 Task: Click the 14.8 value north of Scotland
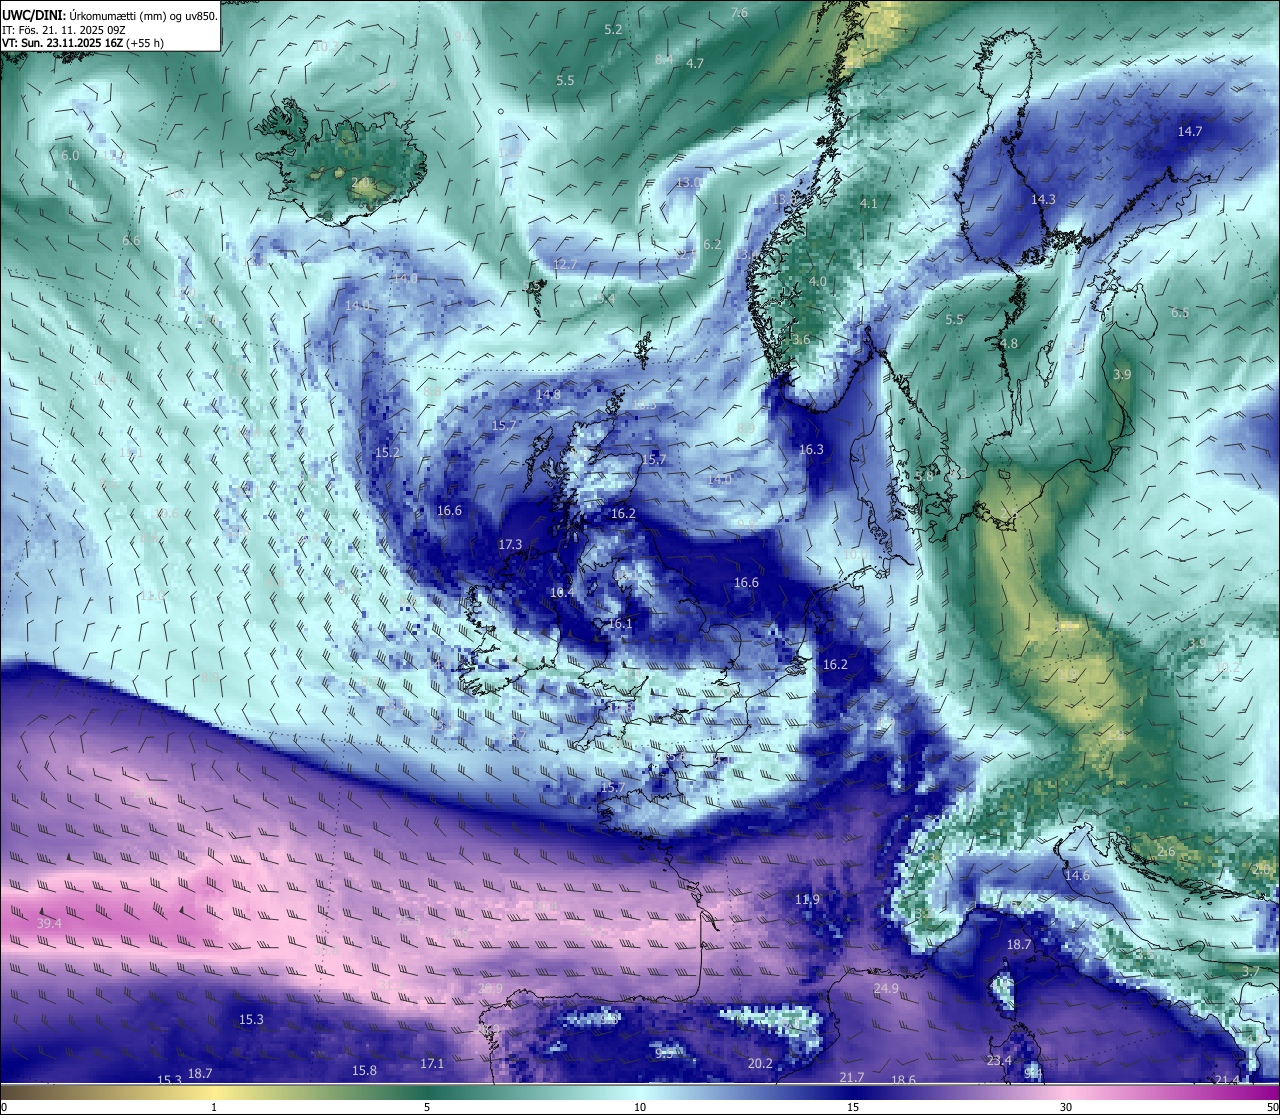coord(548,394)
